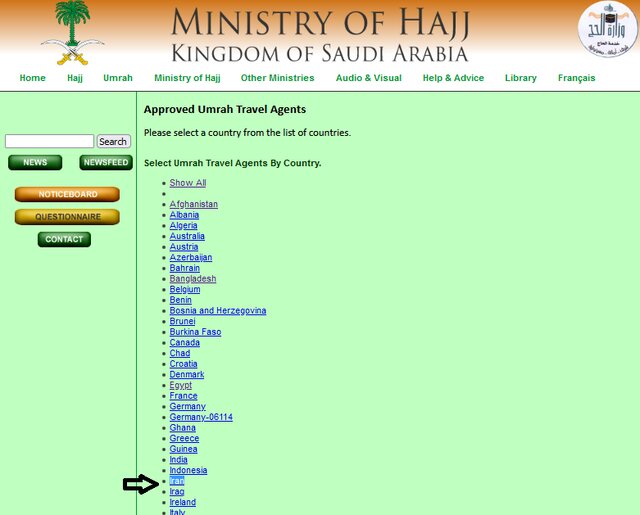The width and height of the screenshot is (640, 515).
Task: Select Umrah in the navigation bar
Action: coord(118,78)
